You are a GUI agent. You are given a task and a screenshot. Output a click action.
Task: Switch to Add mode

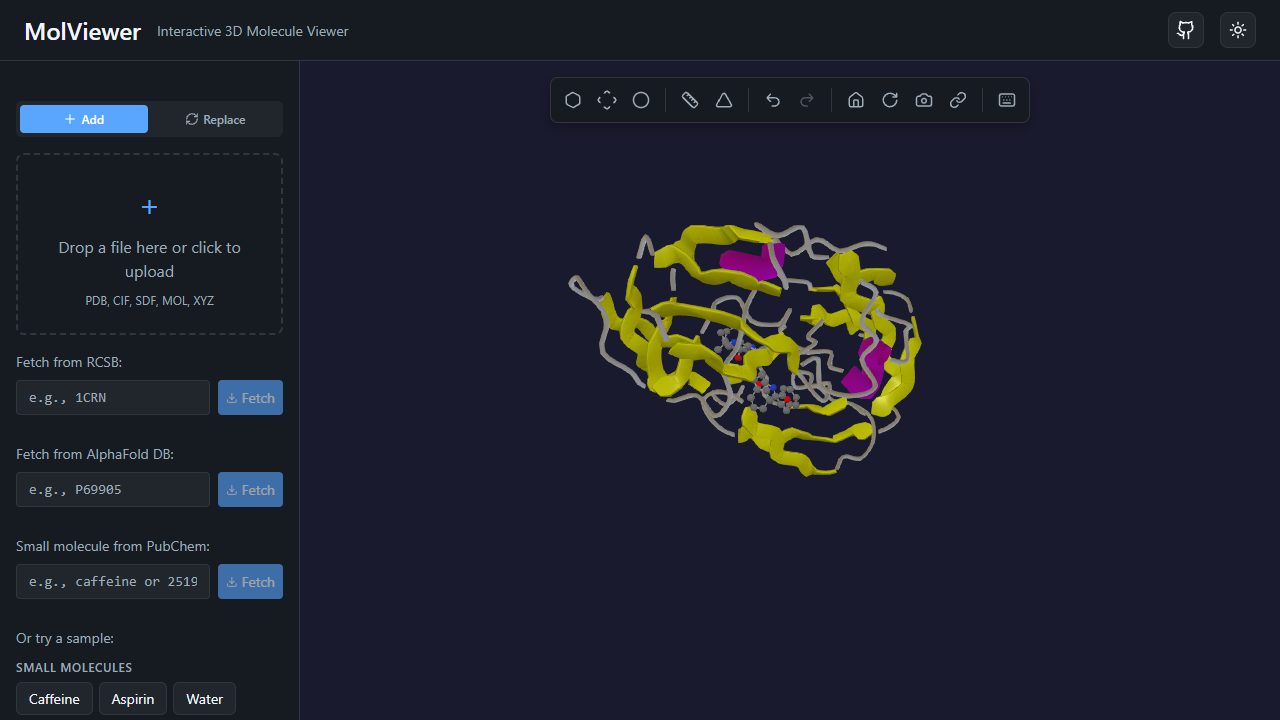point(84,119)
